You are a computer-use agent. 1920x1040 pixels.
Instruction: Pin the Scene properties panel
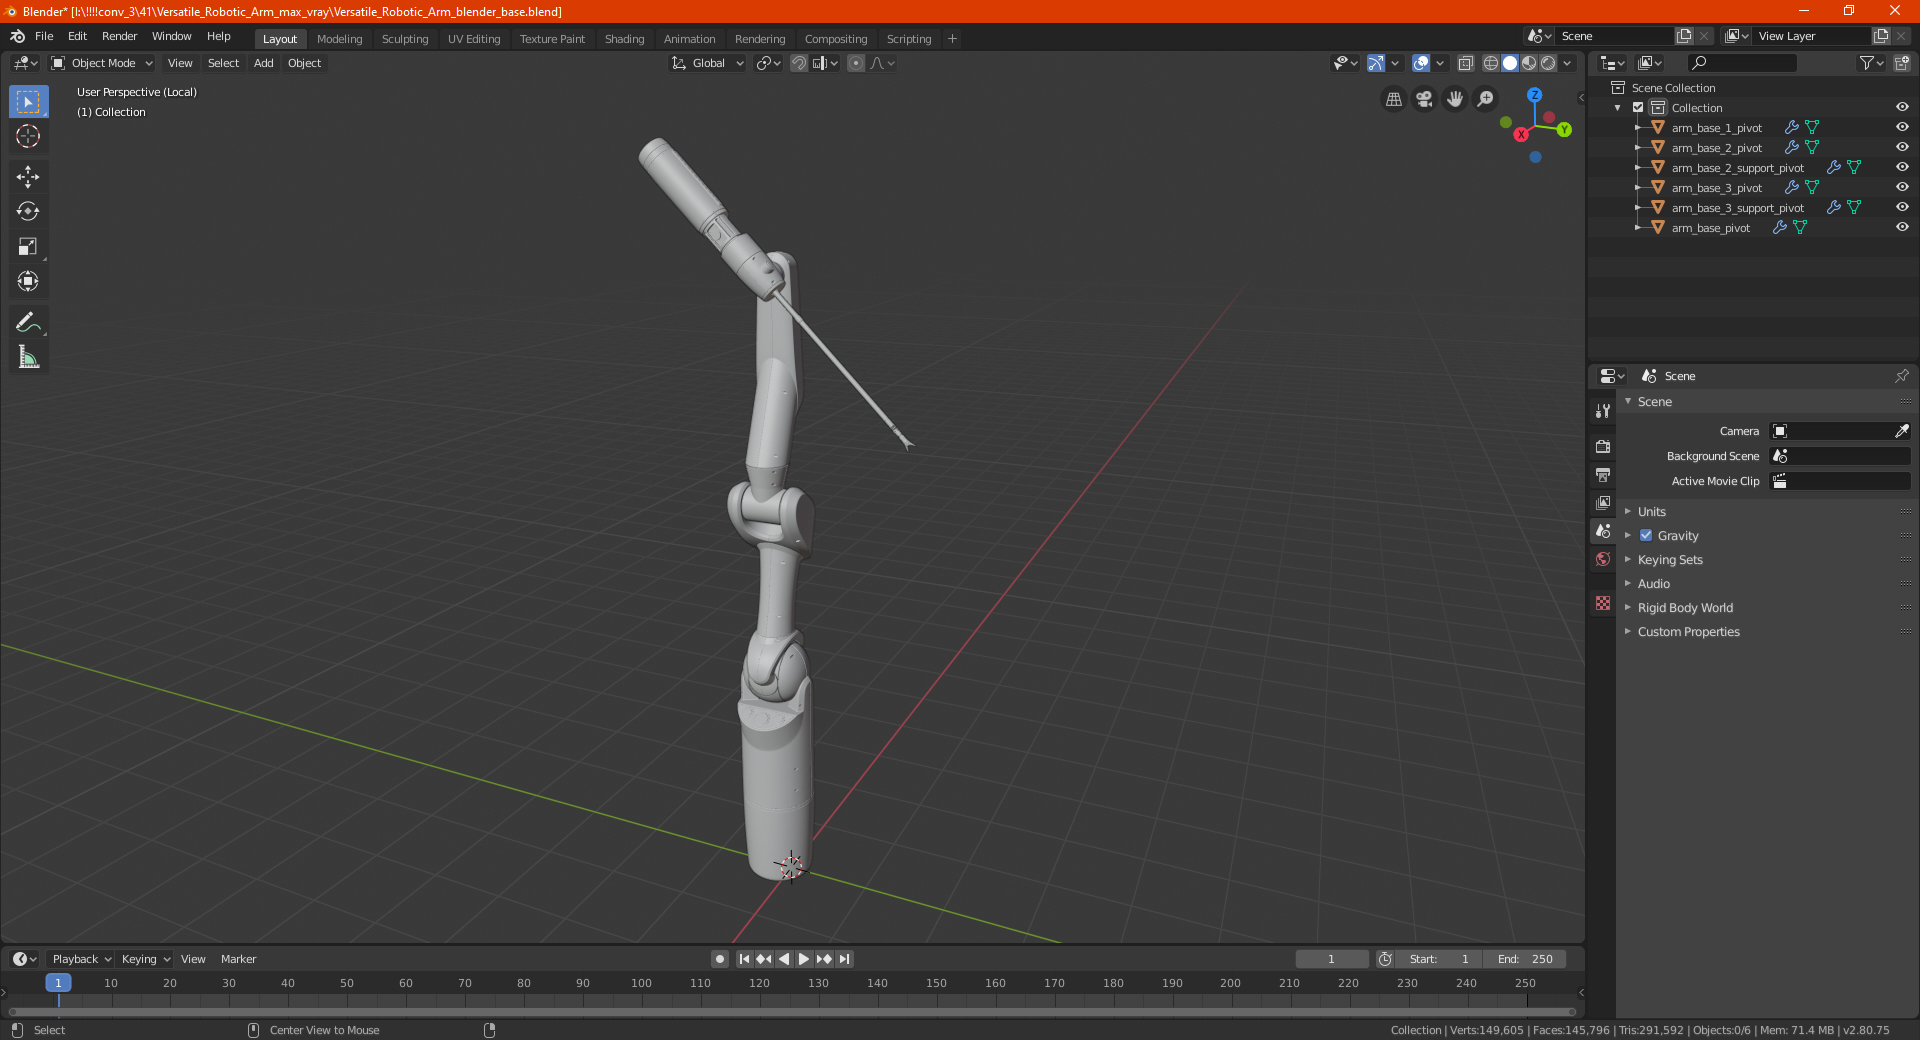pyautogui.click(x=1901, y=376)
